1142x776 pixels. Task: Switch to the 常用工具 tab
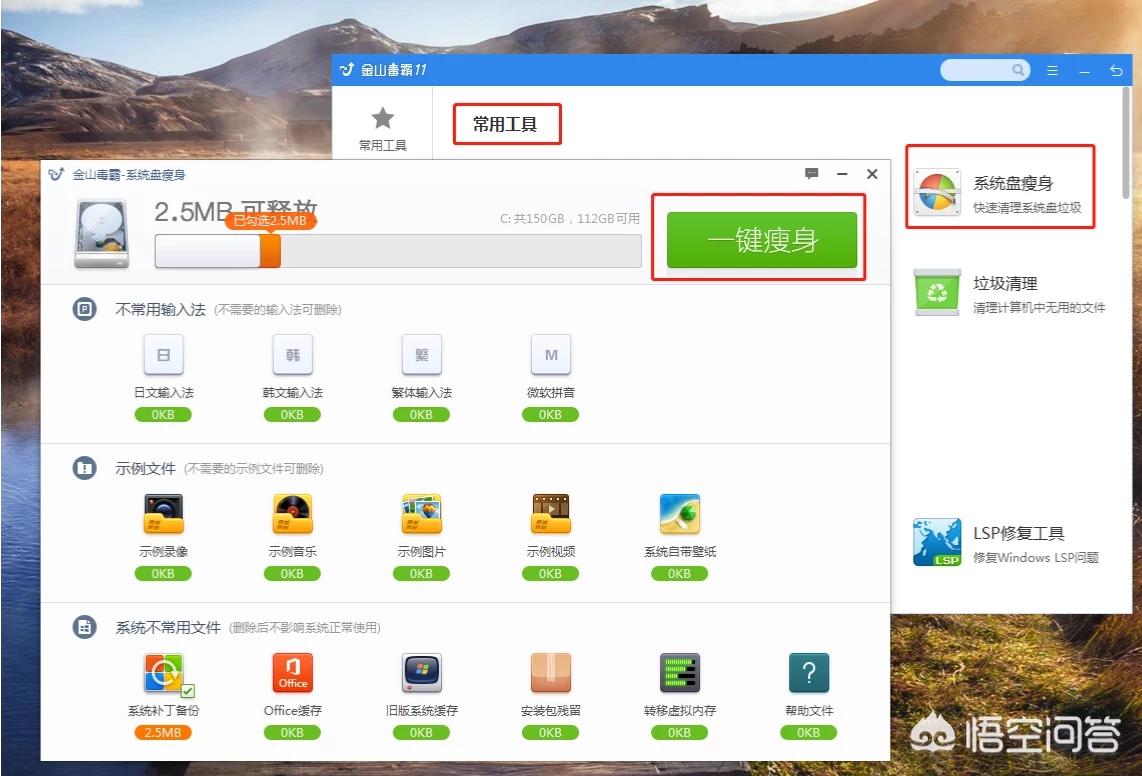click(x=383, y=124)
